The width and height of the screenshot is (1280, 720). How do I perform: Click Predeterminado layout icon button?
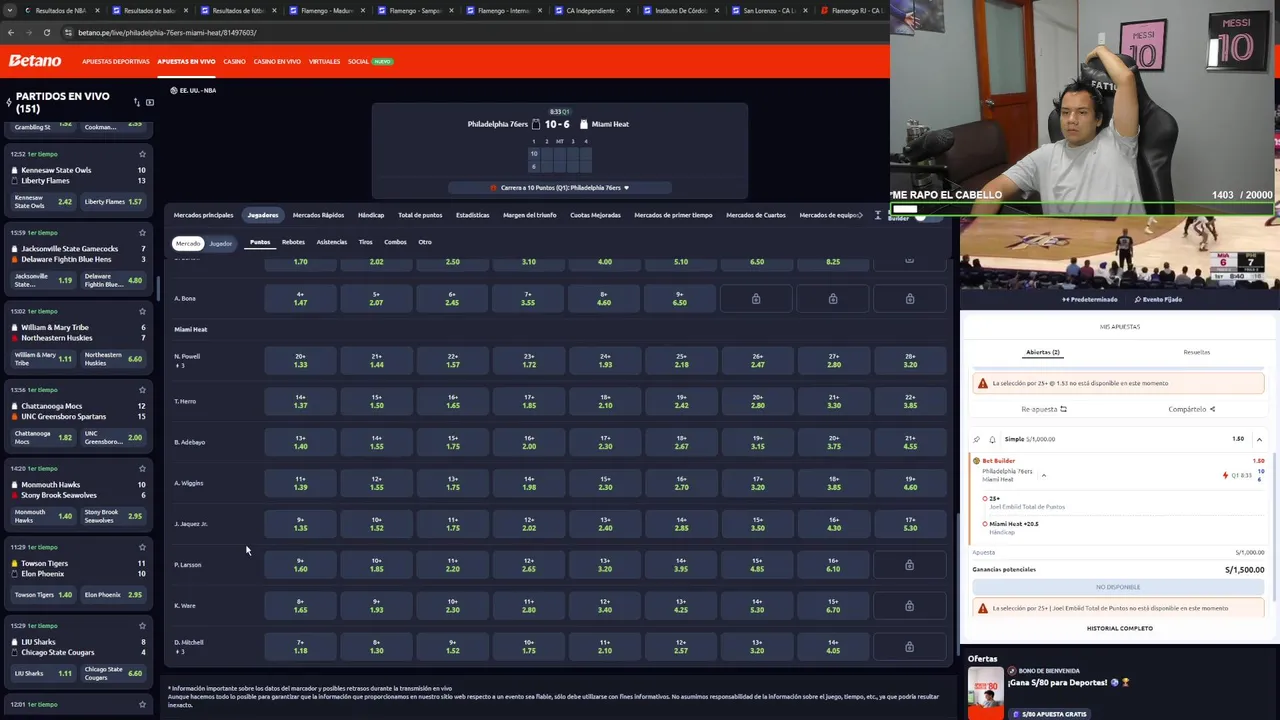[1089, 299]
